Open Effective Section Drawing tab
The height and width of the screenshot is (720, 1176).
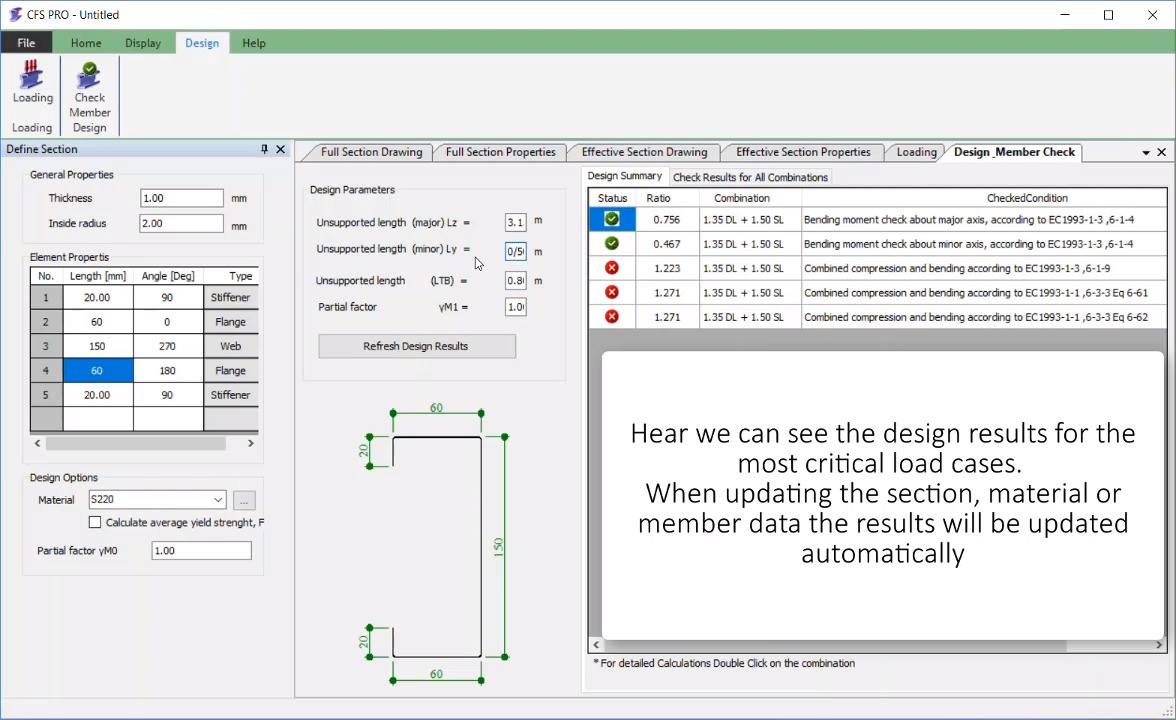[x=644, y=152]
